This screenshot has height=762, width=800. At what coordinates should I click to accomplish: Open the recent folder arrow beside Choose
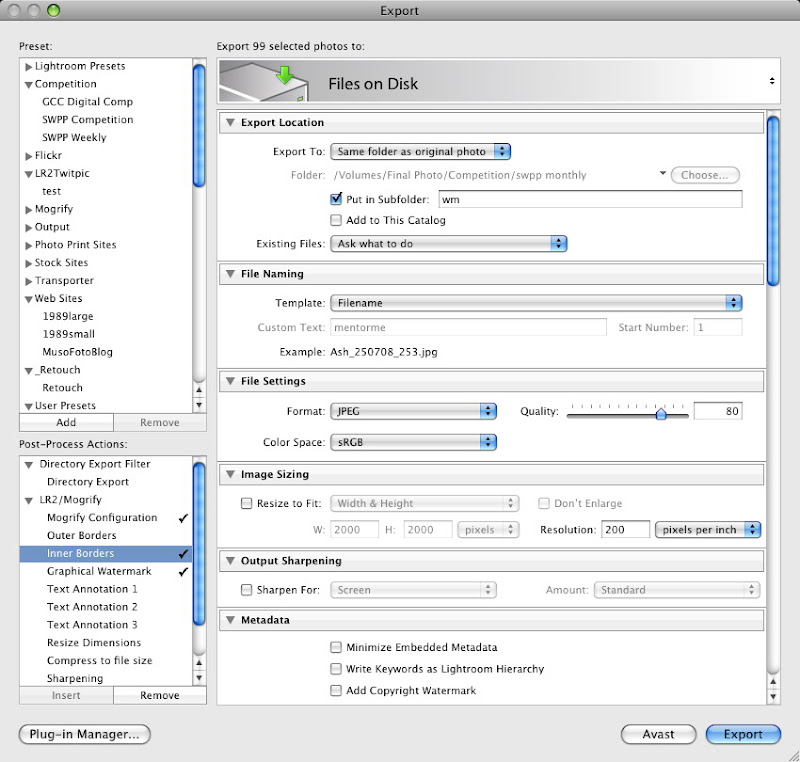662,173
